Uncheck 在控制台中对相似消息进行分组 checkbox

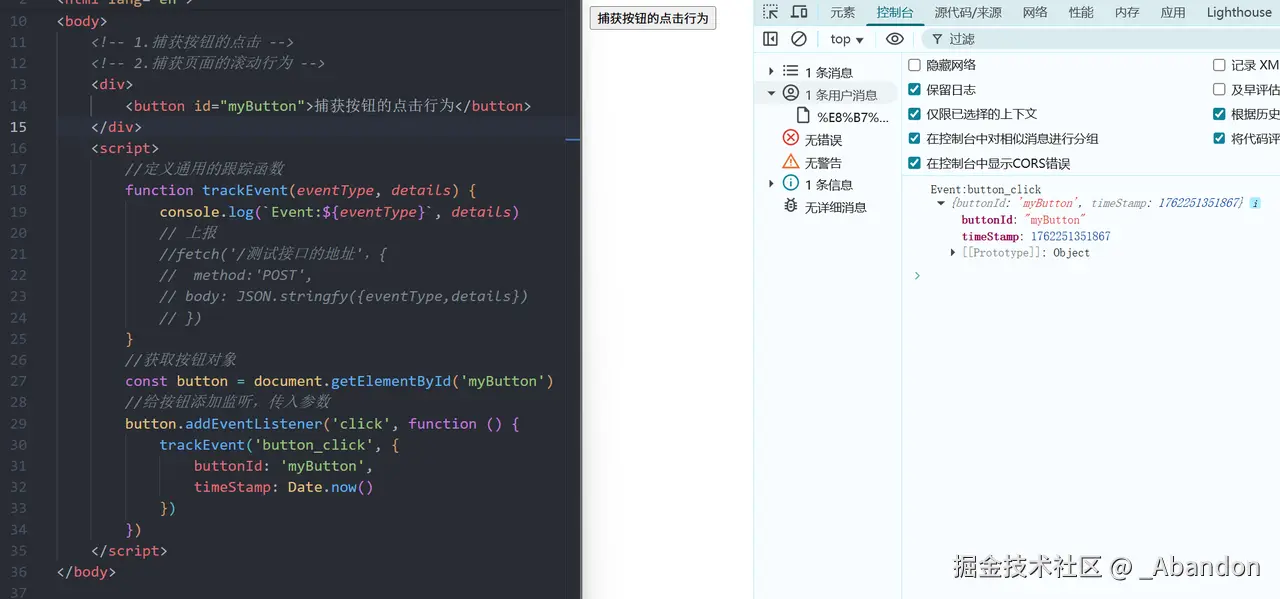(914, 138)
